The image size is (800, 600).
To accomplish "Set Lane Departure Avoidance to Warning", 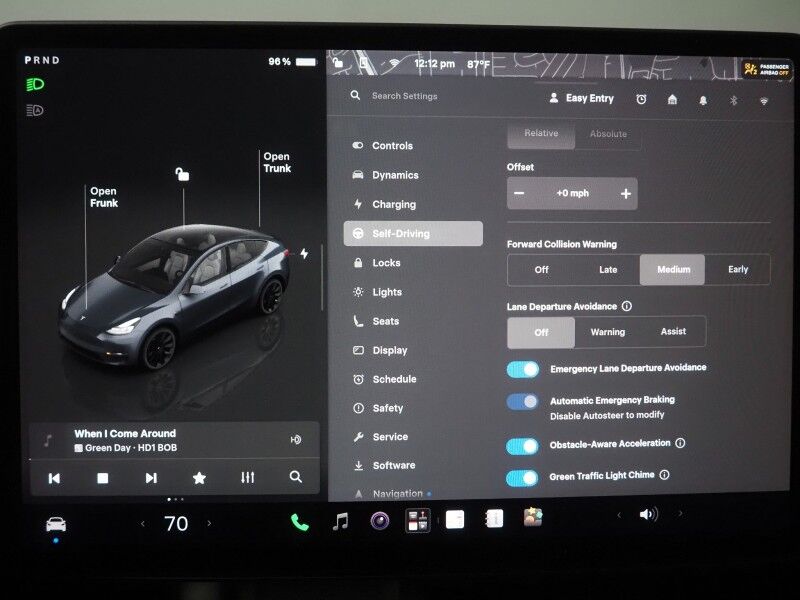I will tap(608, 332).
